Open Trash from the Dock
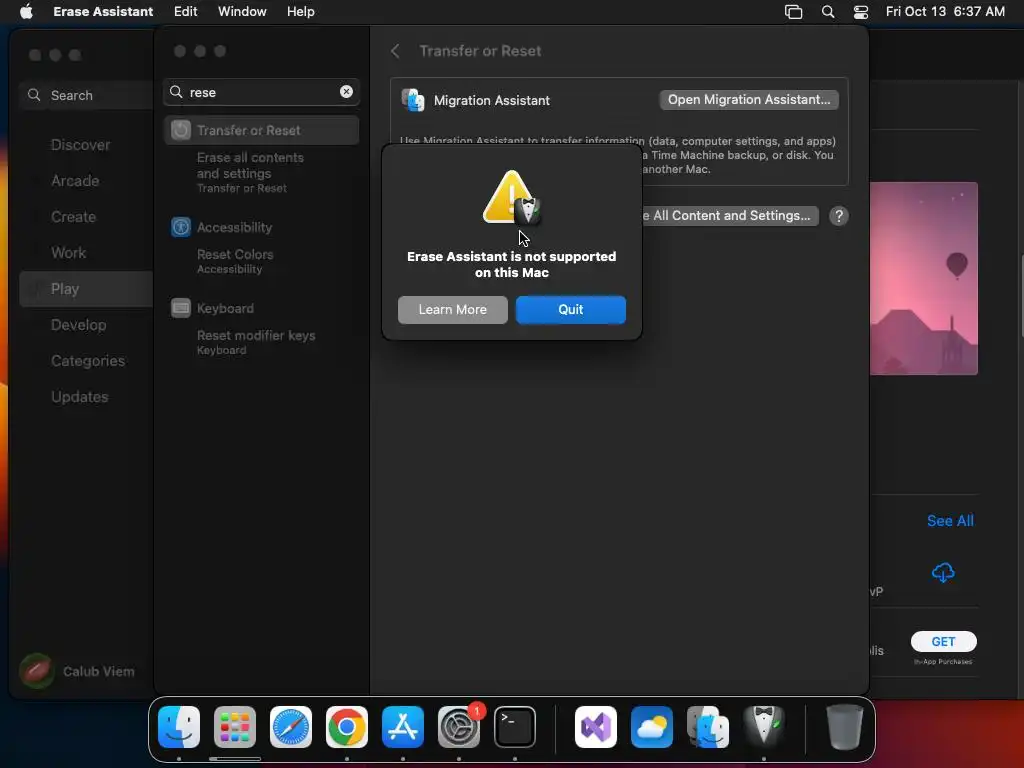The width and height of the screenshot is (1024, 768). [x=844, y=727]
